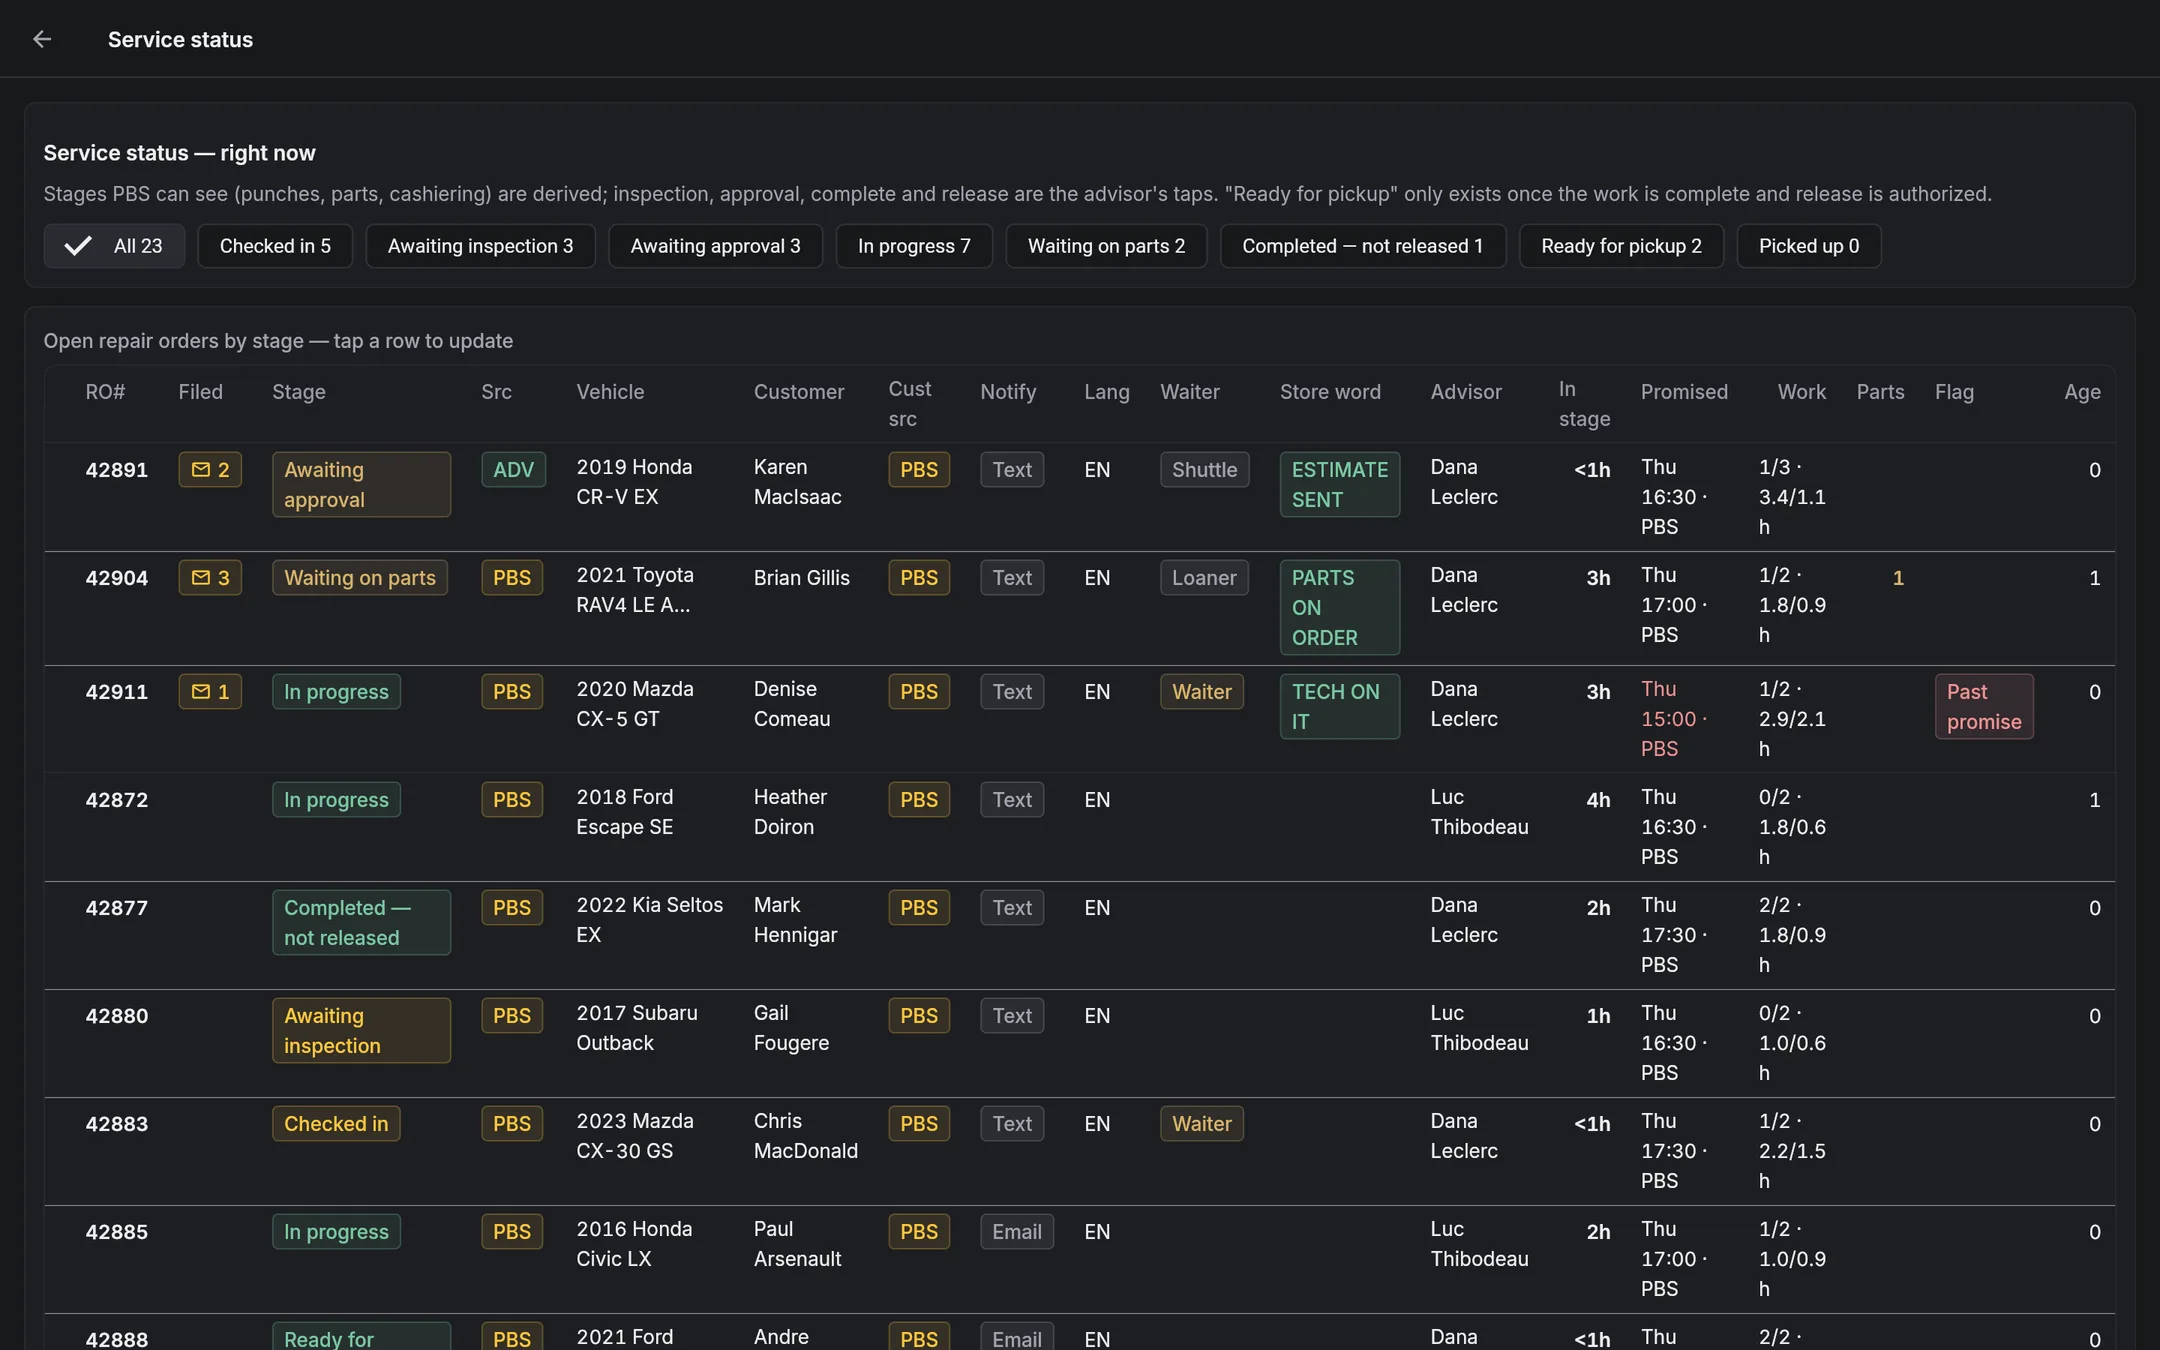Filter by Awaiting approval 3

pos(715,246)
